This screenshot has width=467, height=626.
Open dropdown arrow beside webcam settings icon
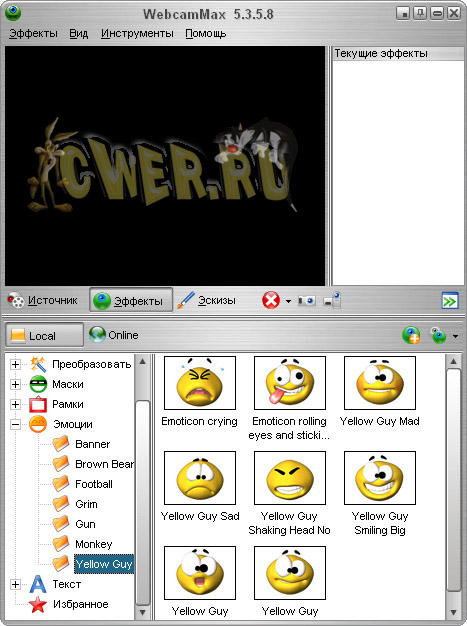(x=455, y=336)
